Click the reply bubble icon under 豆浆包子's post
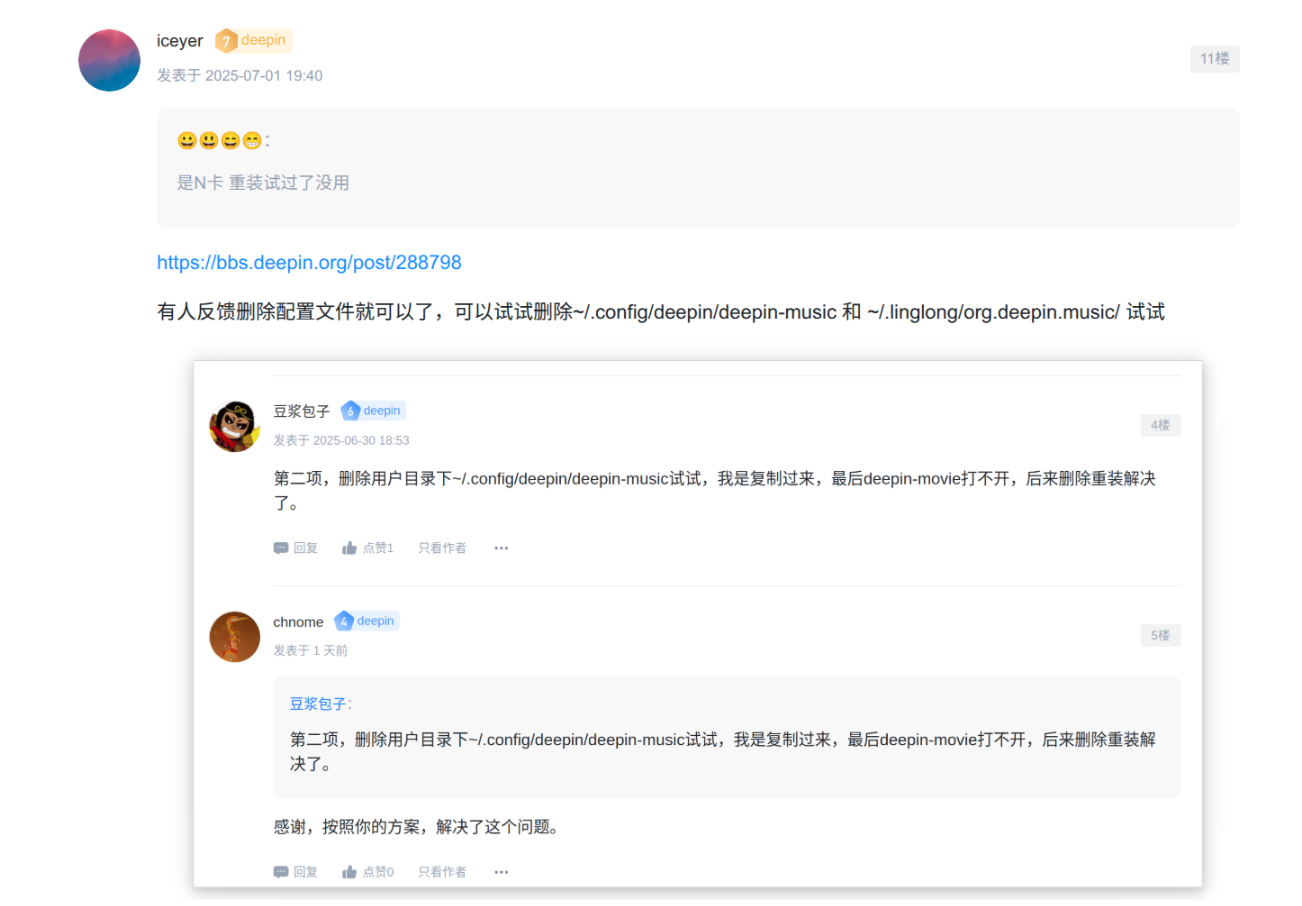The width and height of the screenshot is (1302, 906). coord(281,548)
